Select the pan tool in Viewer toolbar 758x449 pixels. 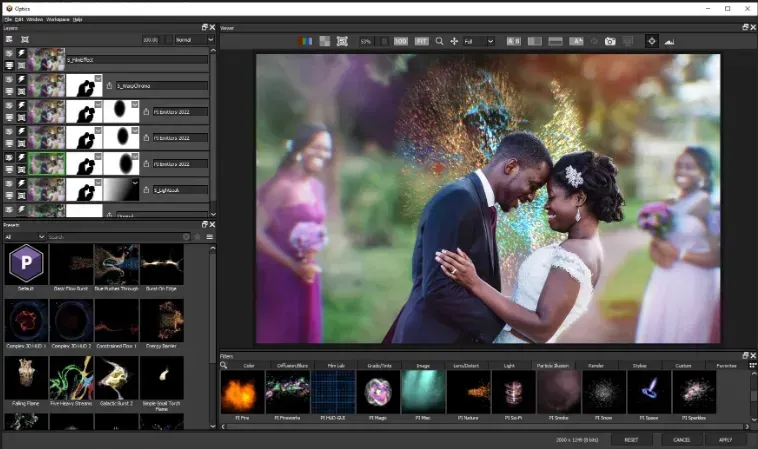click(455, 41)
